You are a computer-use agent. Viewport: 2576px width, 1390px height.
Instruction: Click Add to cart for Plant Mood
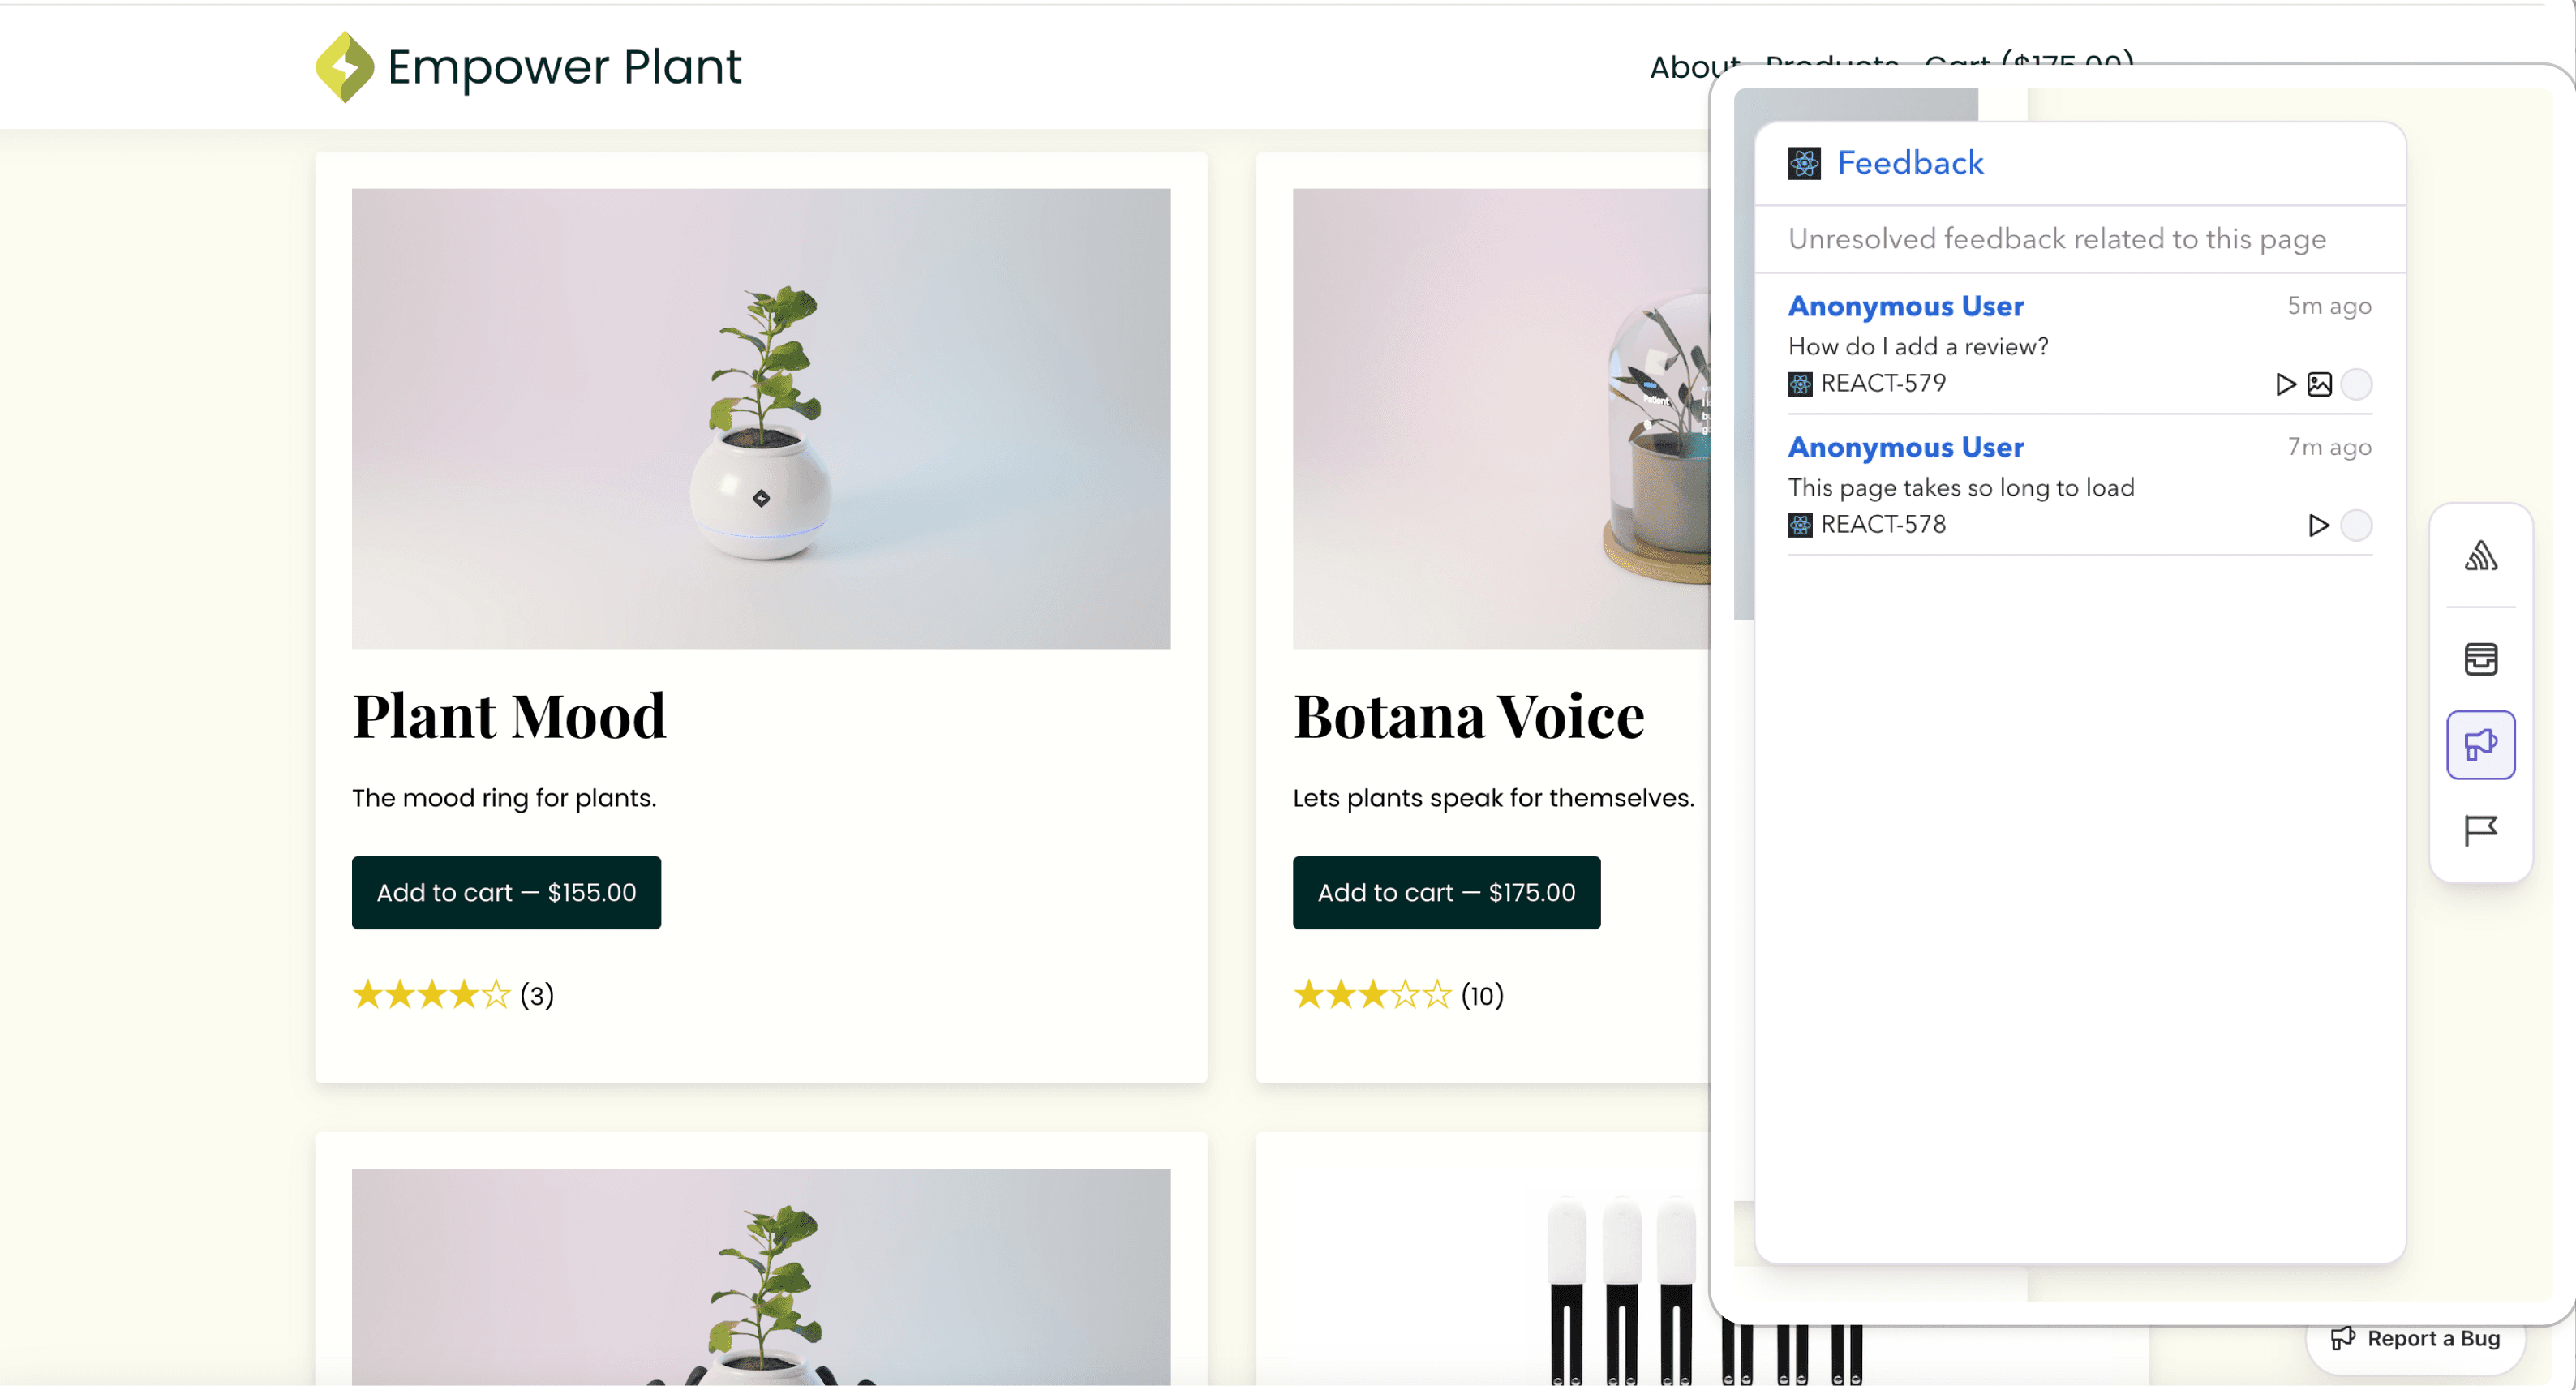click(x=507, y=892)
